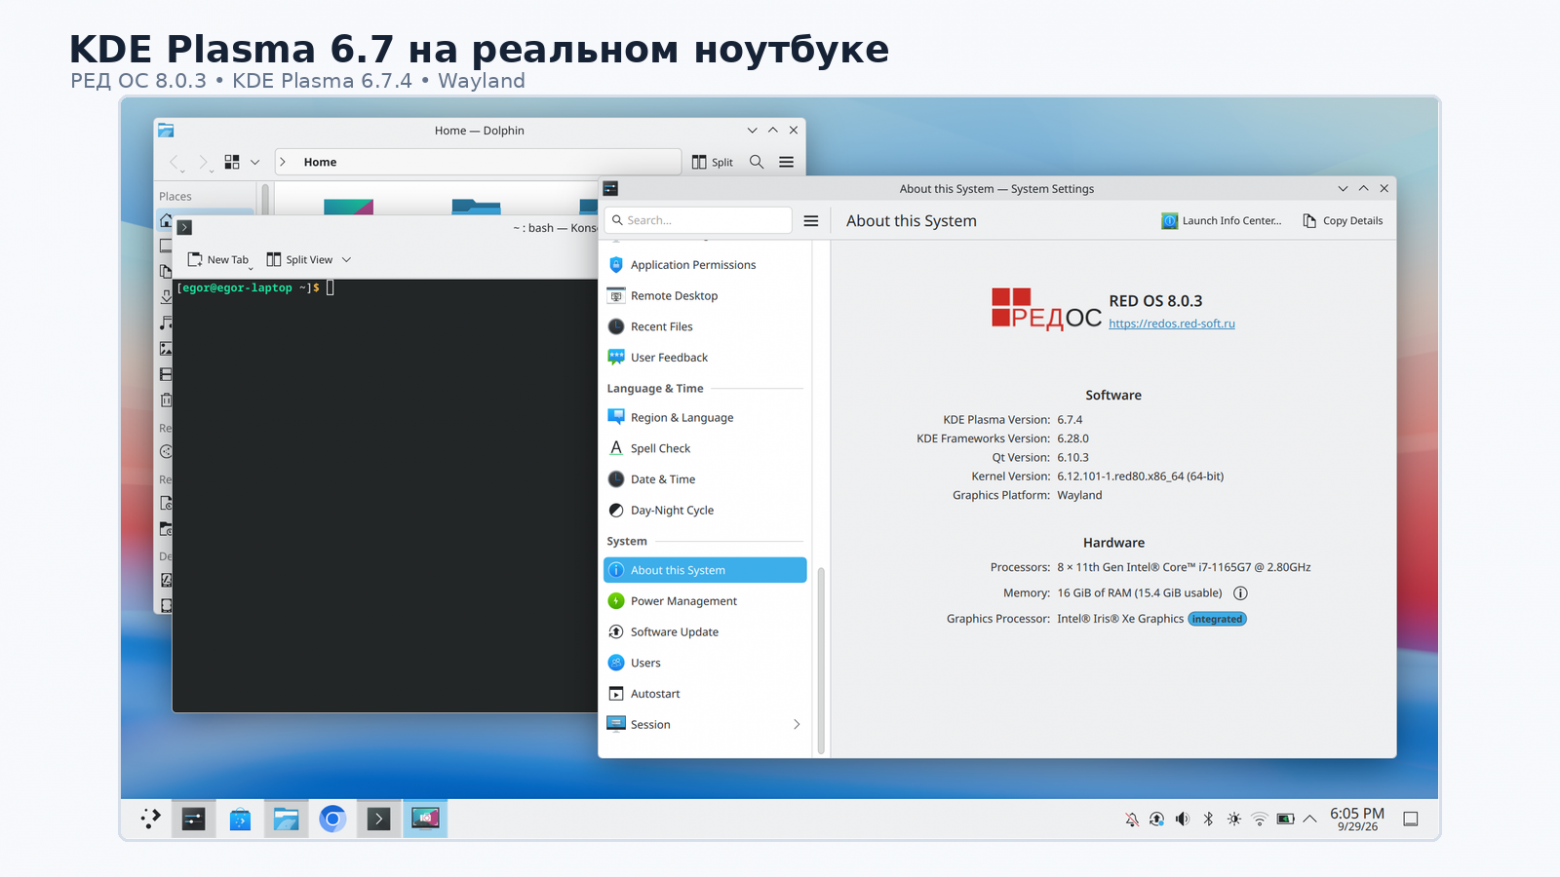The height and width of the screenshot is (877, 1560).
Task: Open Autostart settings
Action: point(705,694)
